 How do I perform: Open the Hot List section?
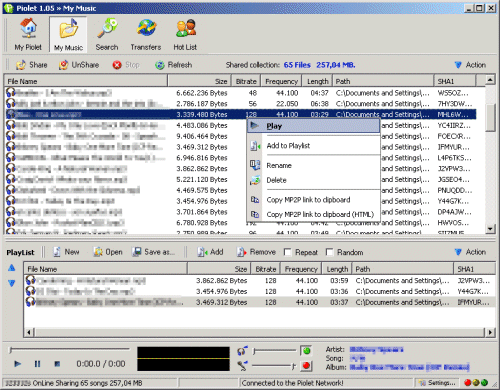pos(185,35)
